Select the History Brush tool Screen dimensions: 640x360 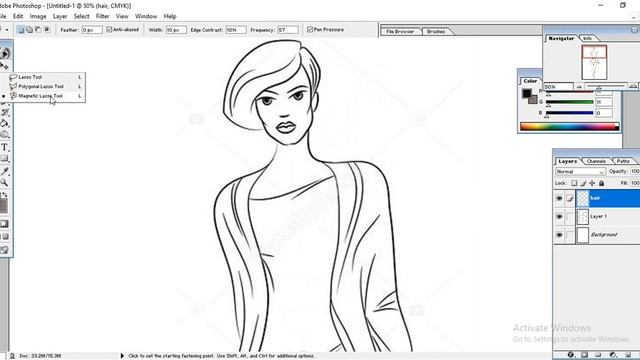point(4,112)
